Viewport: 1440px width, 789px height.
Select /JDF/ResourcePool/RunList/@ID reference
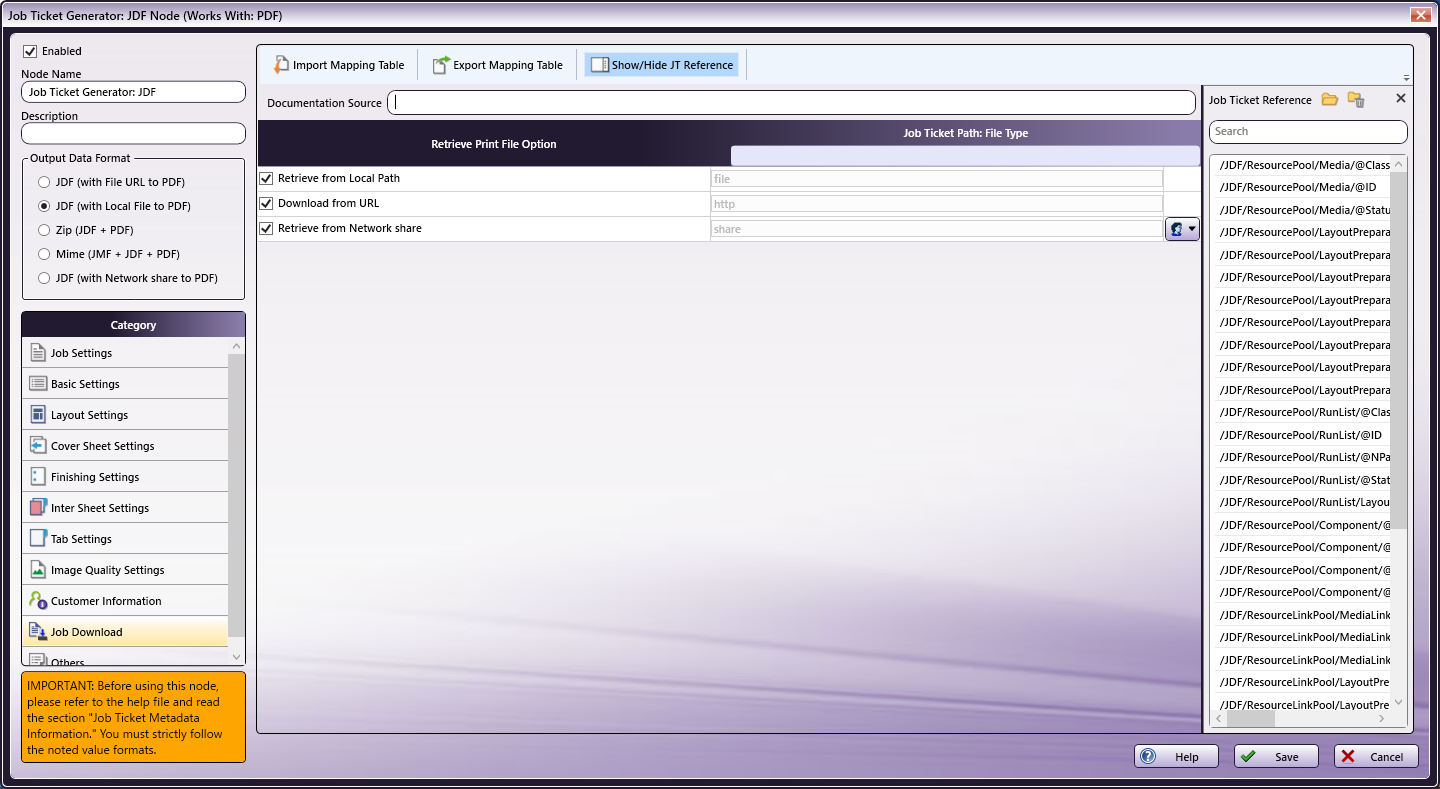coord(1302,435)
